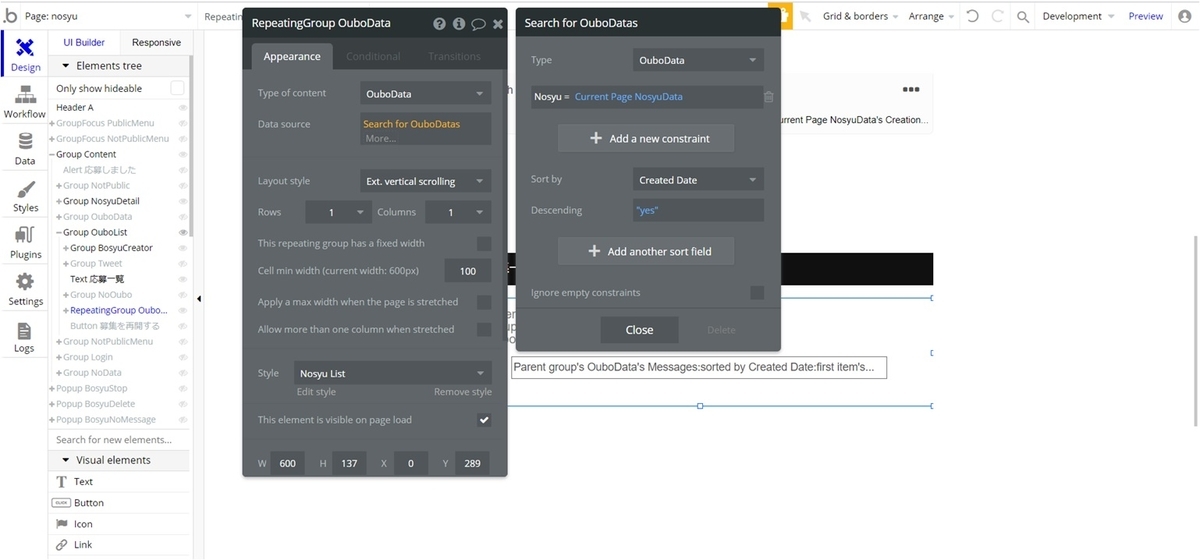Open Type of content dropdown
This screenshot has height=560, width=1200.
pyautogui.click(x=426, y=94)
